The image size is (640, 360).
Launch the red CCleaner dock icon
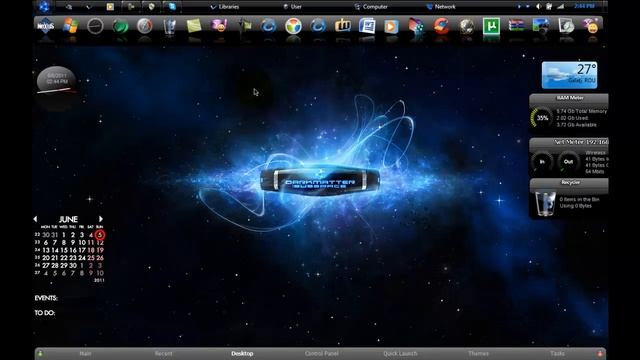pyautogui.click(x=442, y=26)
